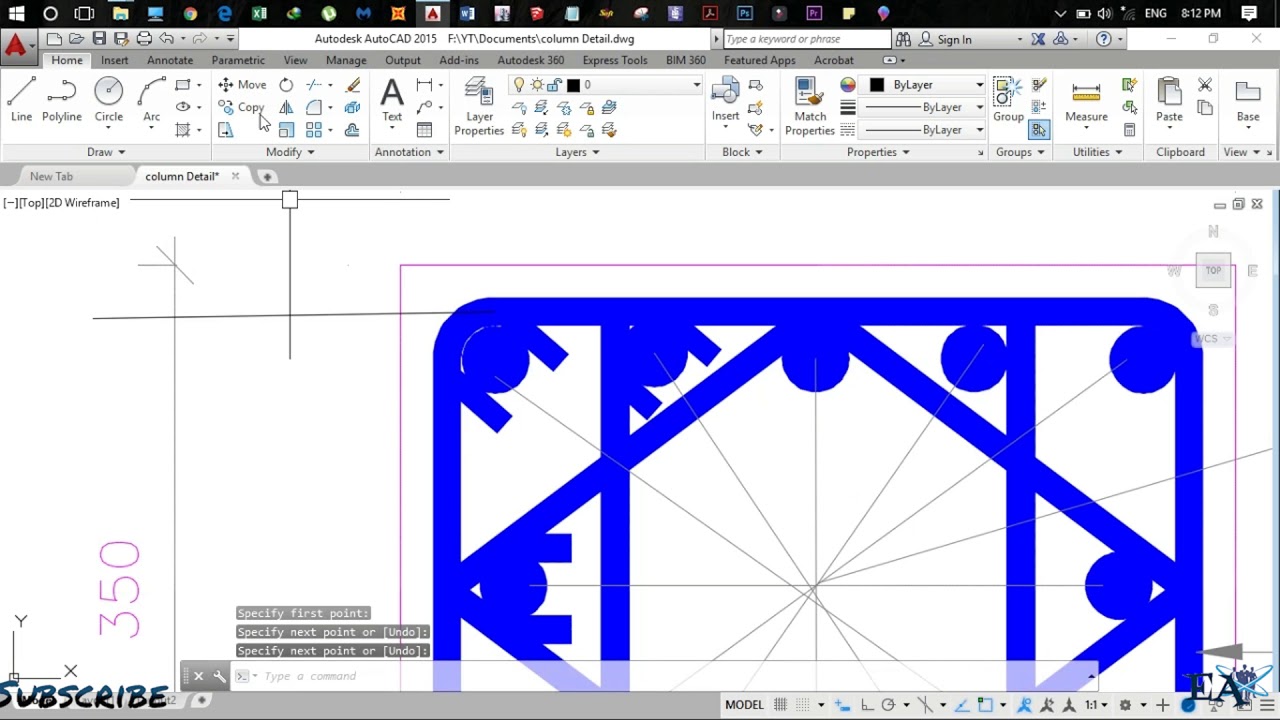The height and width of the screenshot is (720, 1280).
Task: Expand the Draw panel
Action: point(106,152)
